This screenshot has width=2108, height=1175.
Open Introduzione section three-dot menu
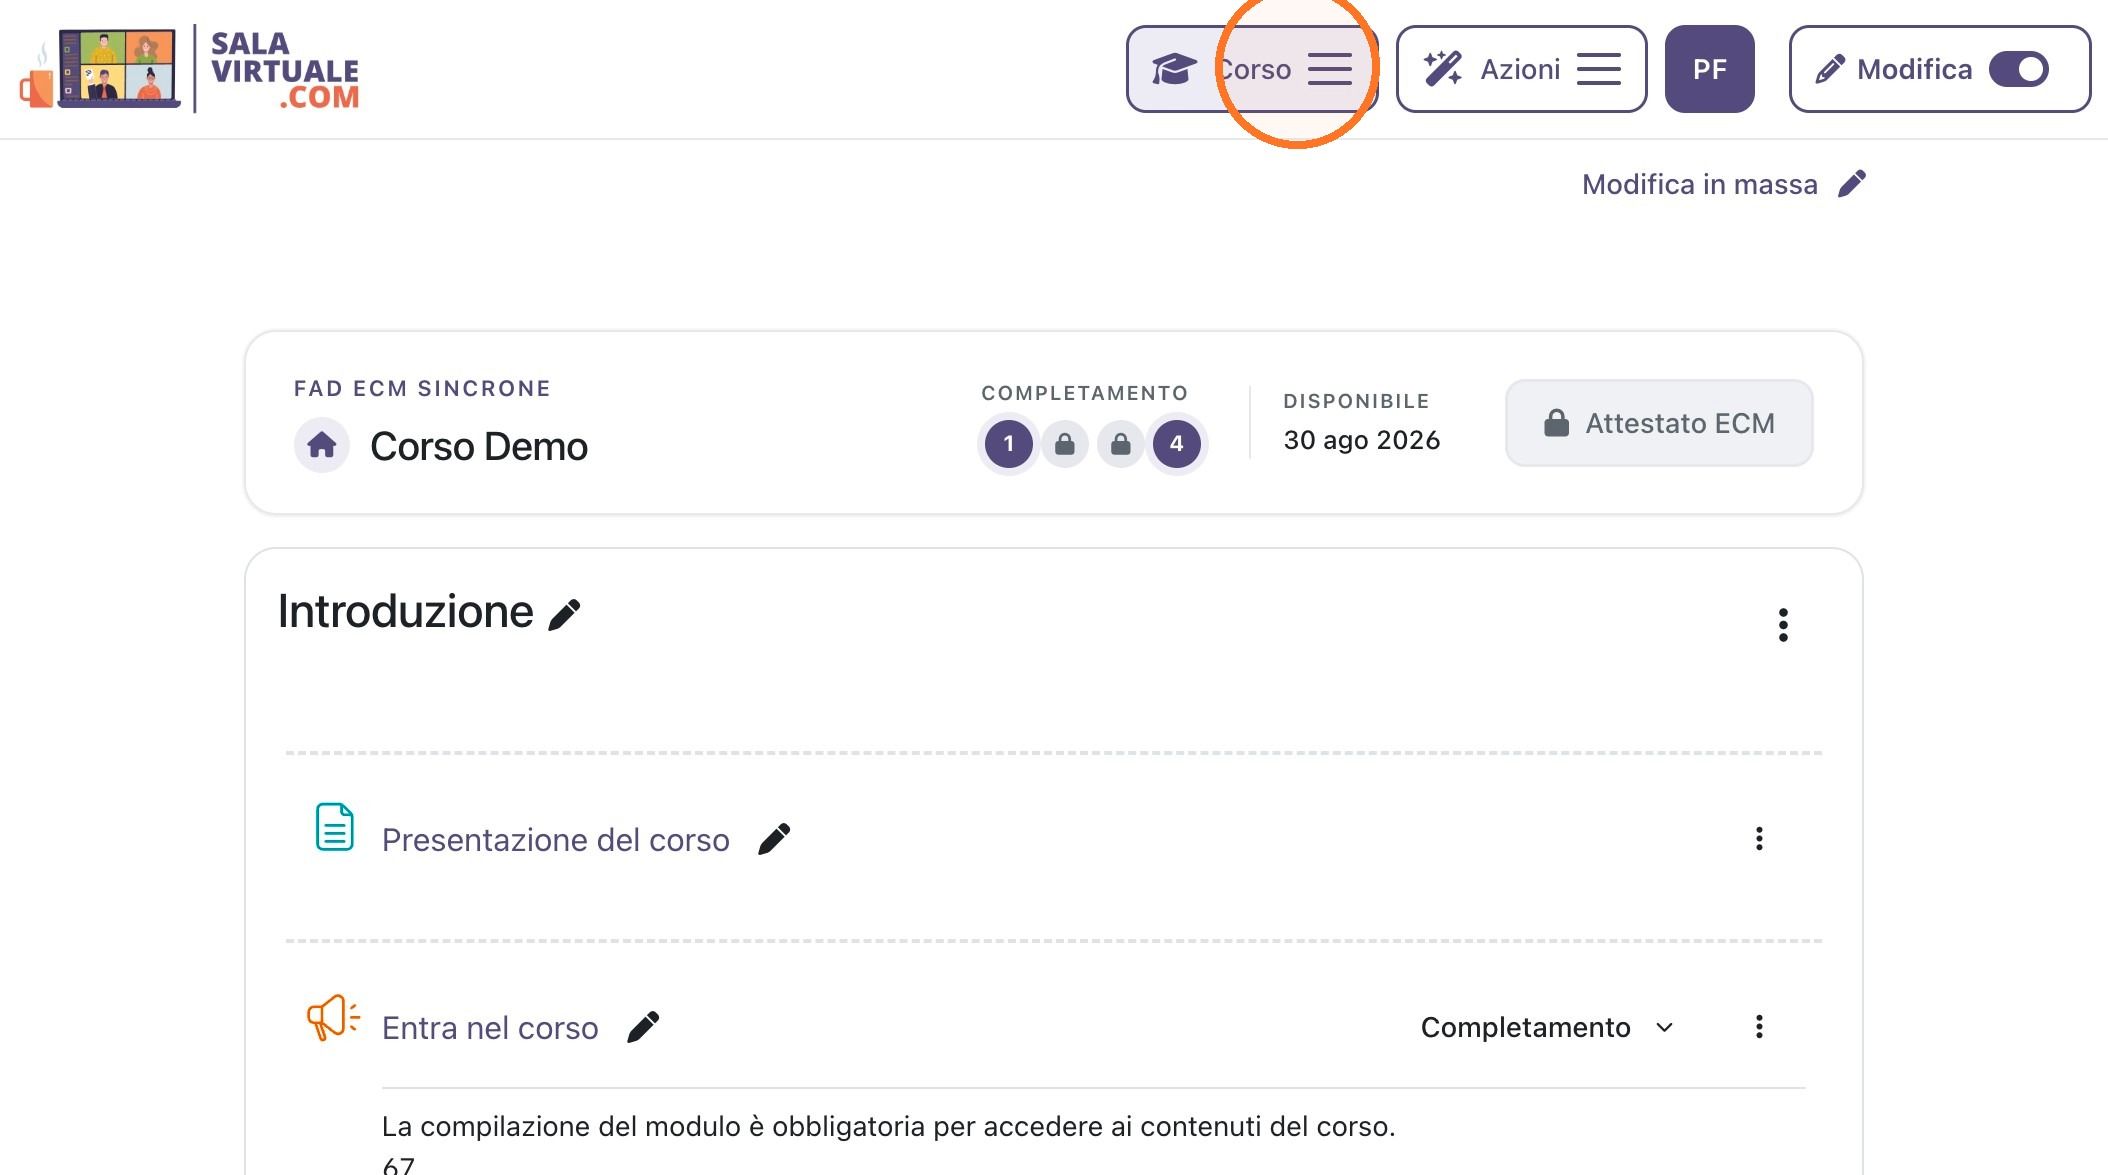pyautogui.click(x=1783, y=625)
